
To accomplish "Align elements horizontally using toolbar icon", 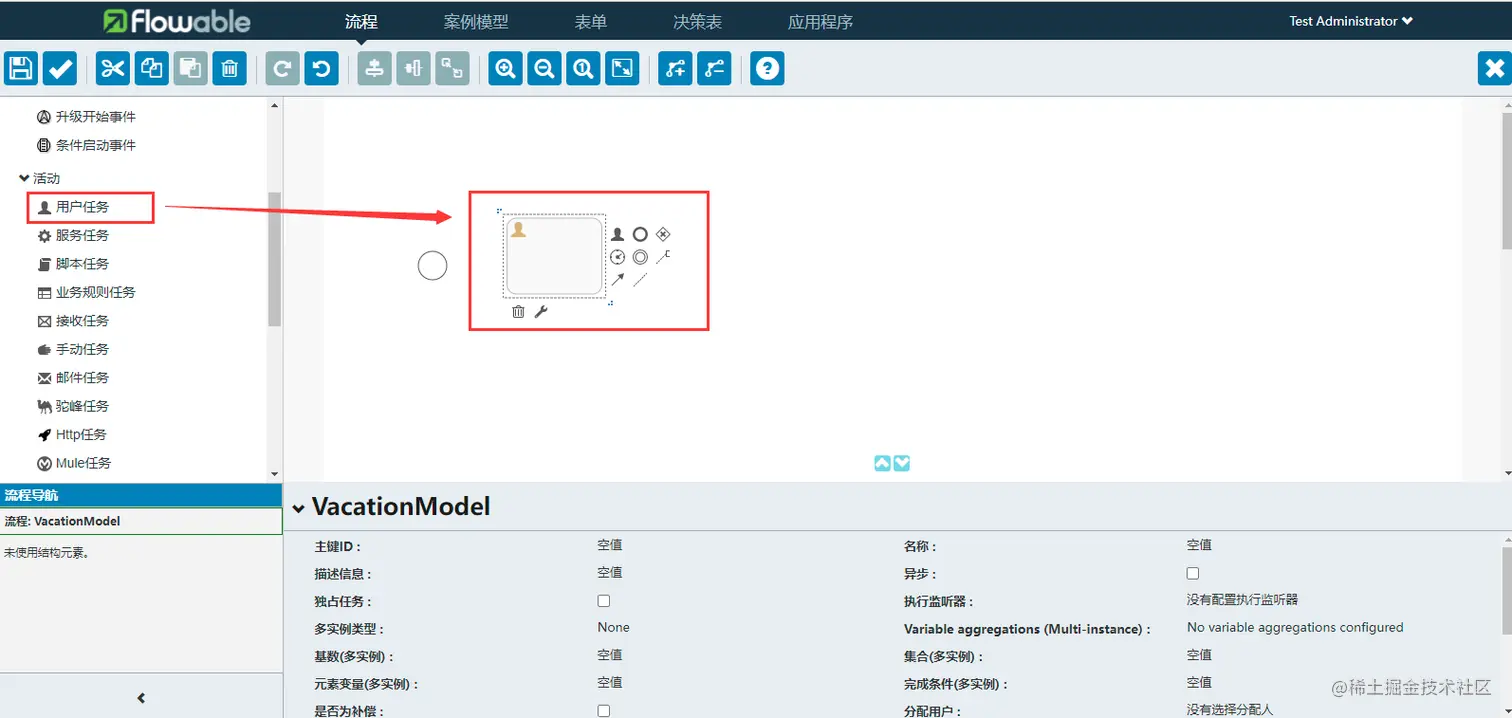I will (413, 68).
